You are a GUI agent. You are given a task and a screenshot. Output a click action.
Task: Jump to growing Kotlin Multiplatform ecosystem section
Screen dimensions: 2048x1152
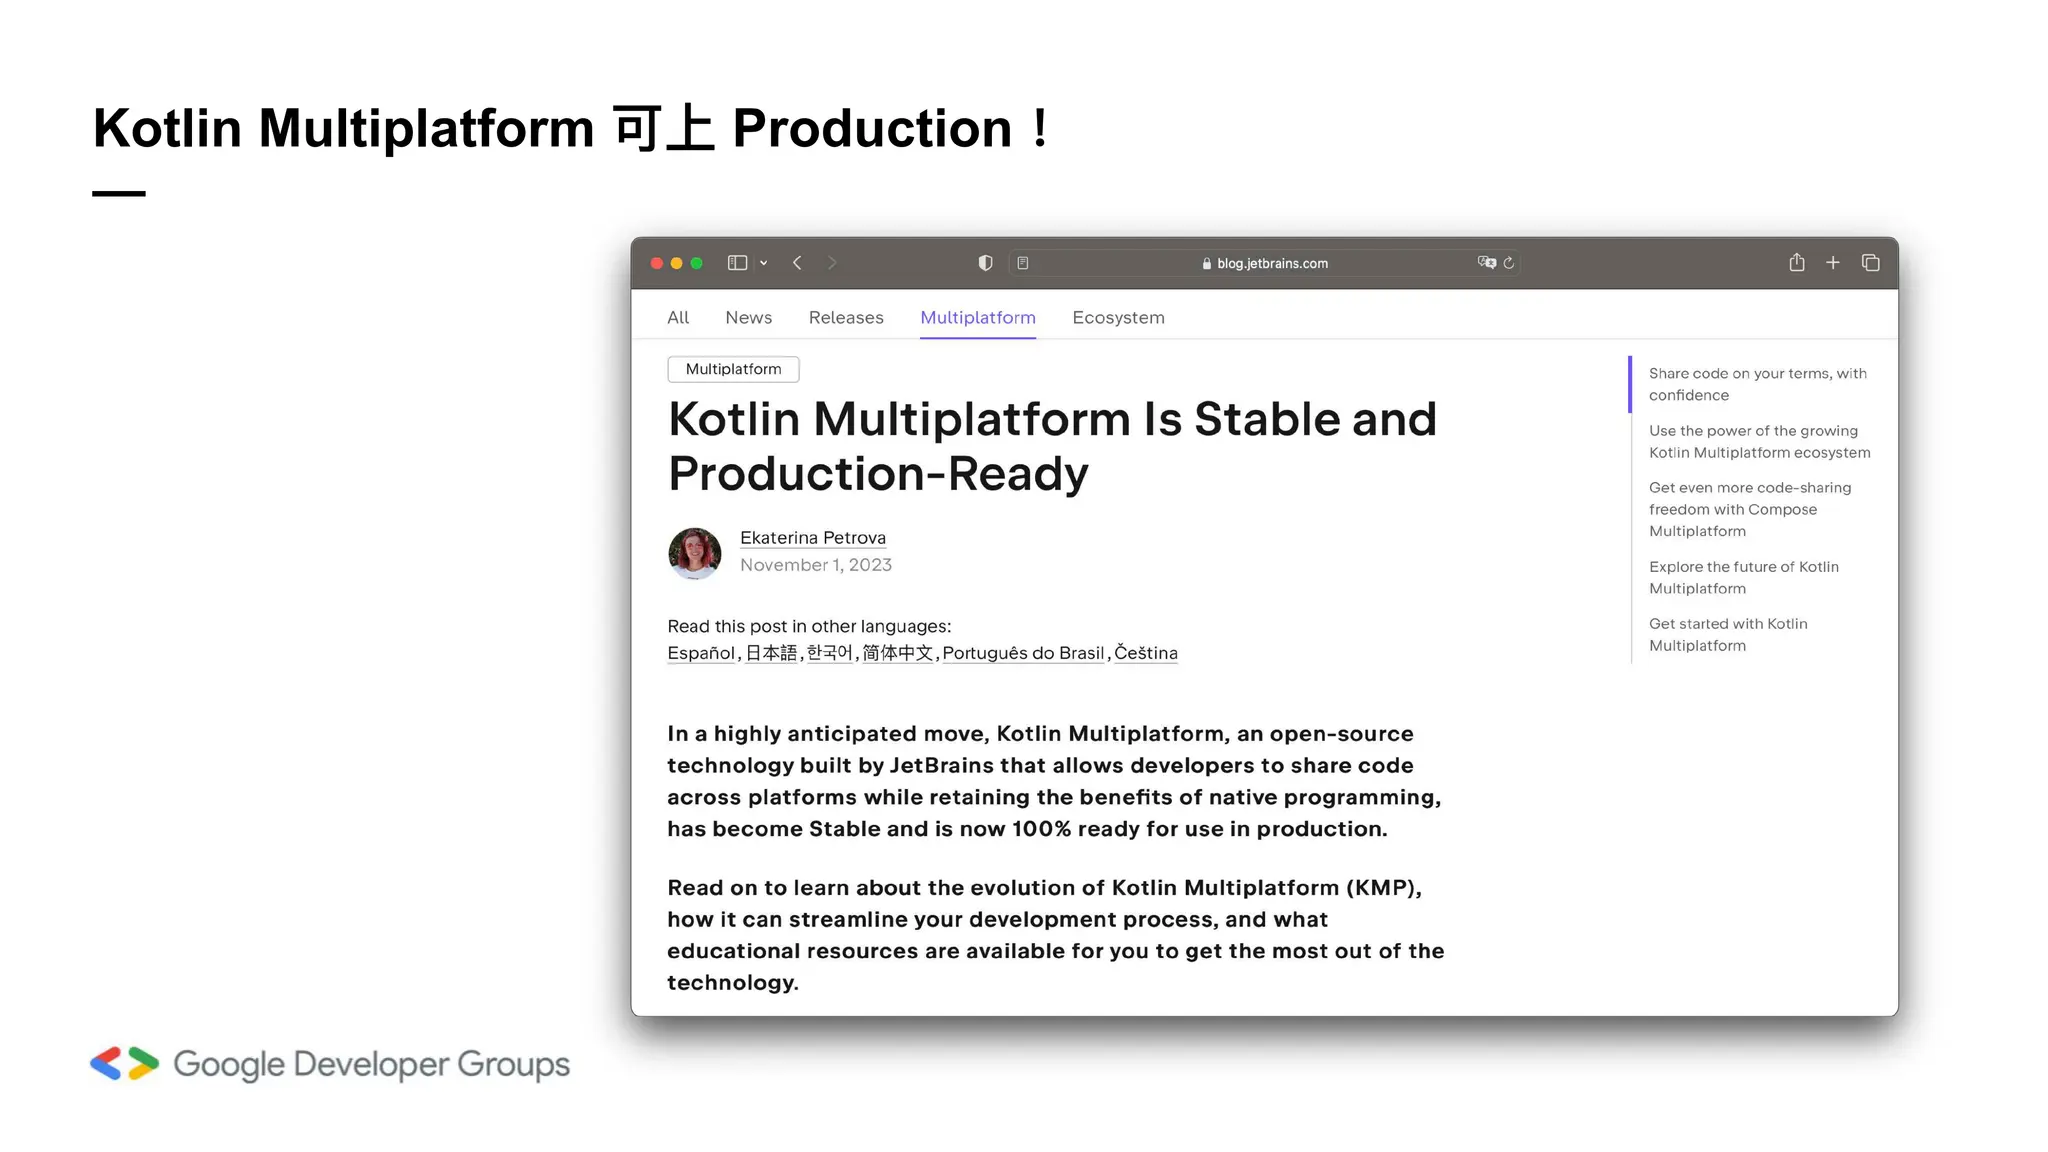click(x=1760, y=441)
